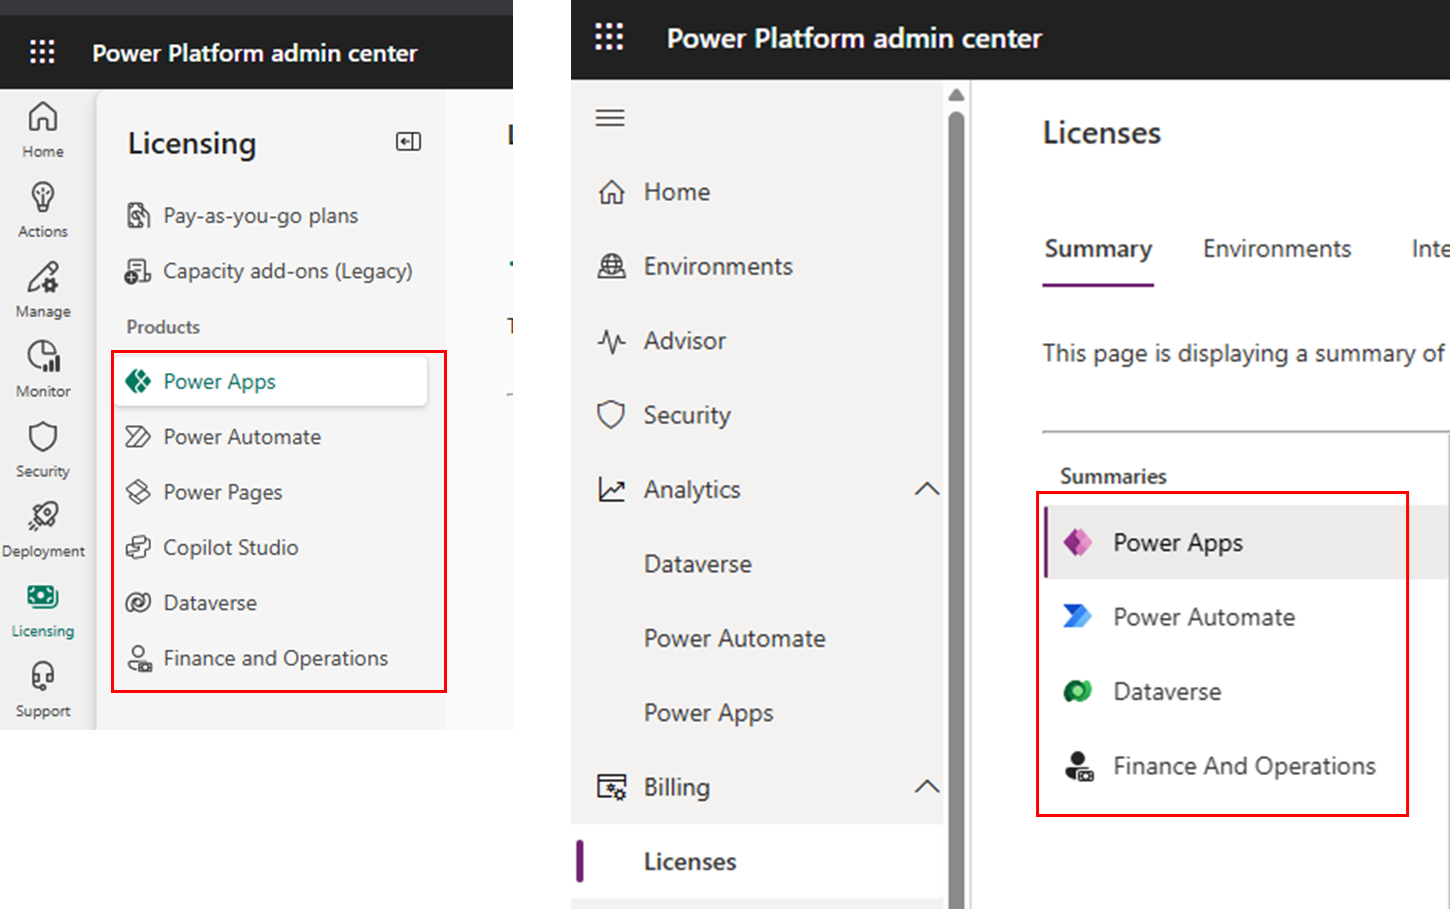Select Licensing in the left rail
The image size is (1450, 909).
[43, 609]
